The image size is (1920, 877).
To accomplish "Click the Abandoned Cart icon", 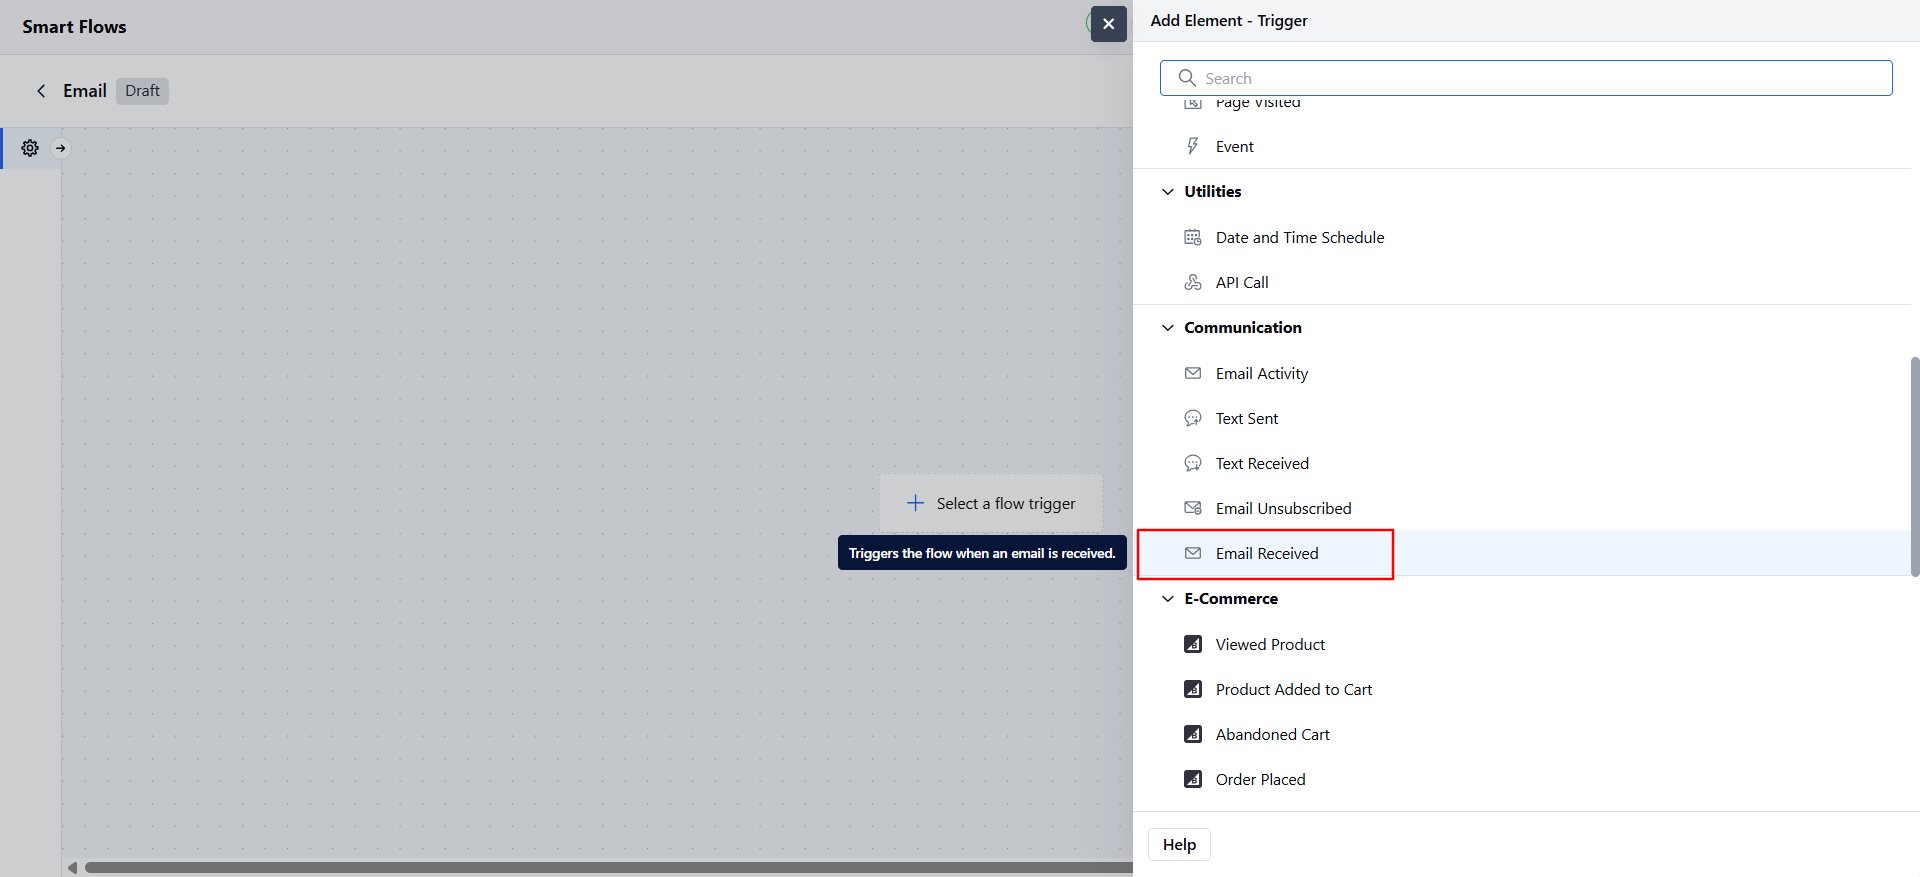I will [1193, 734].
